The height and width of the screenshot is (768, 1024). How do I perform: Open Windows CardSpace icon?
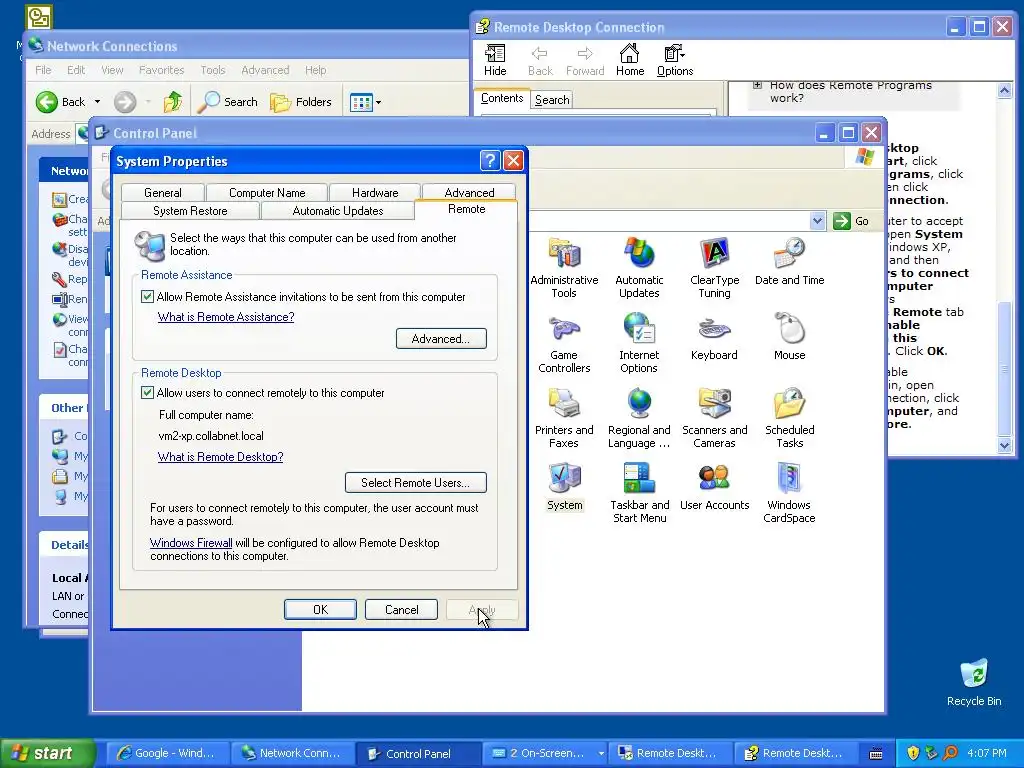pyautogui.click(x=790, y=493)
